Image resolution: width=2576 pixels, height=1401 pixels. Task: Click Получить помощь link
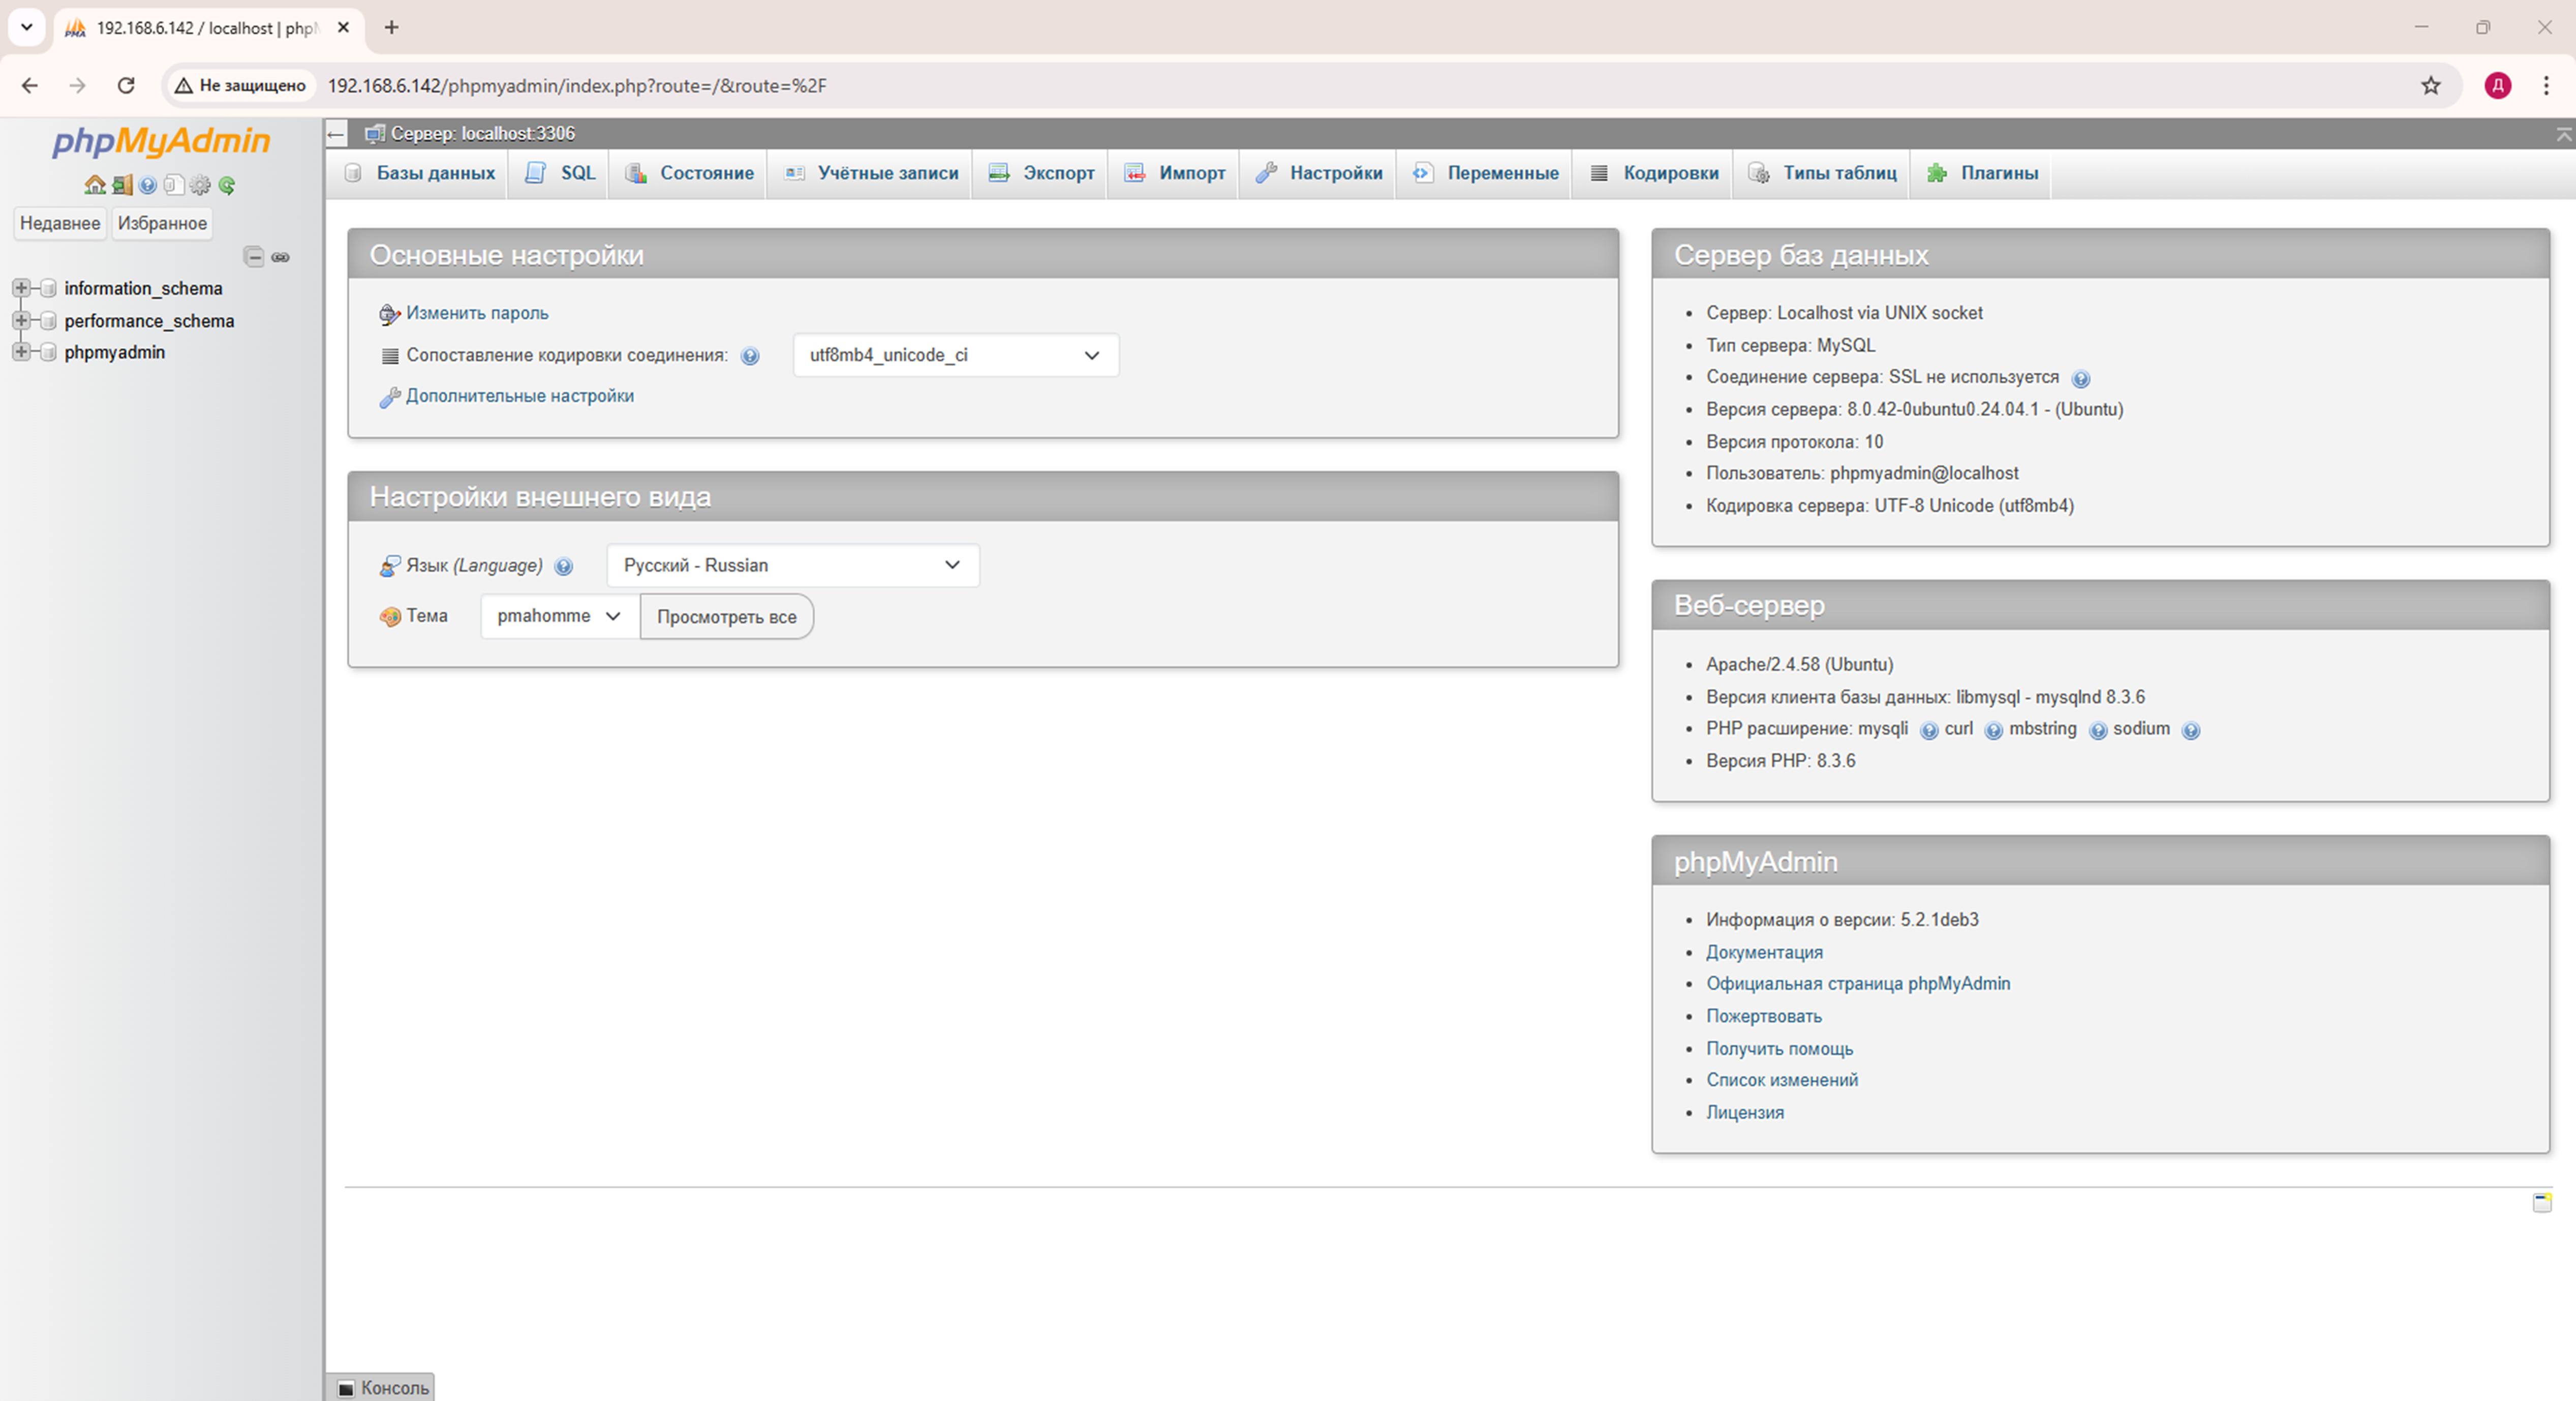pyautogui.click(x=1779, y=1048)
